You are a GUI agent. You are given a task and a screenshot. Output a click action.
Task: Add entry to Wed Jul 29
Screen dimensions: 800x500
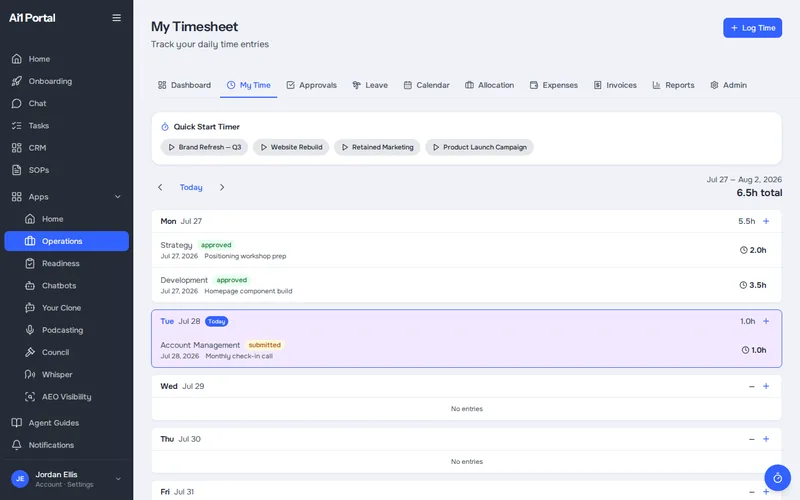766,386
